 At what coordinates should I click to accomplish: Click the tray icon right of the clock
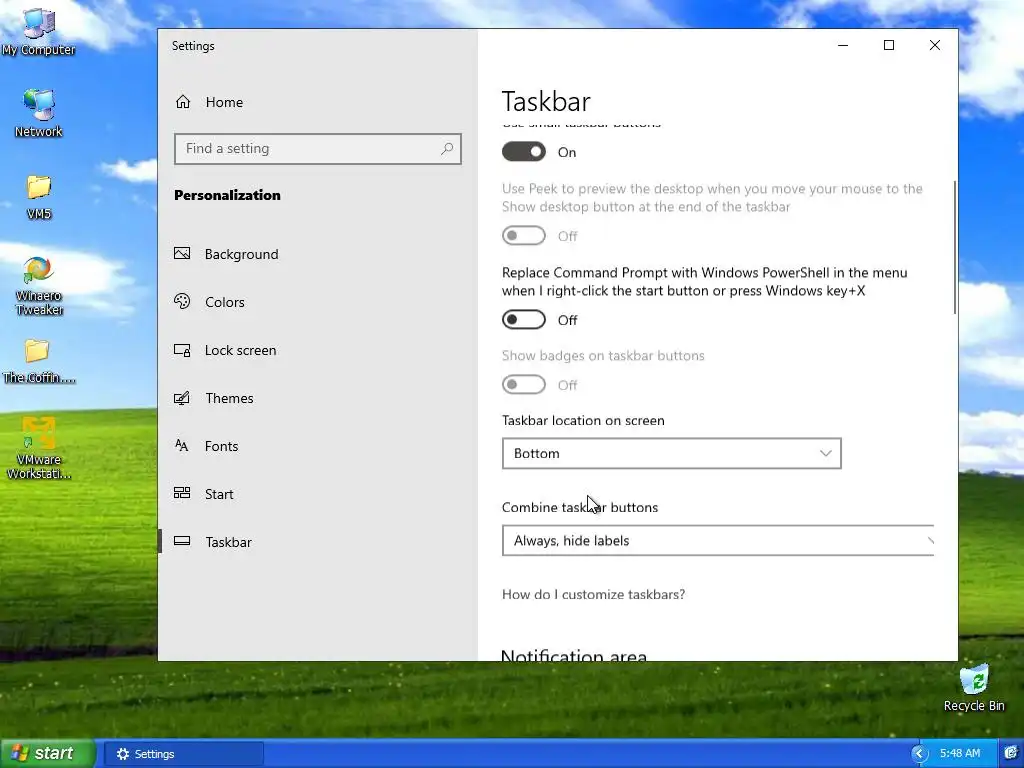(1012, 753)
